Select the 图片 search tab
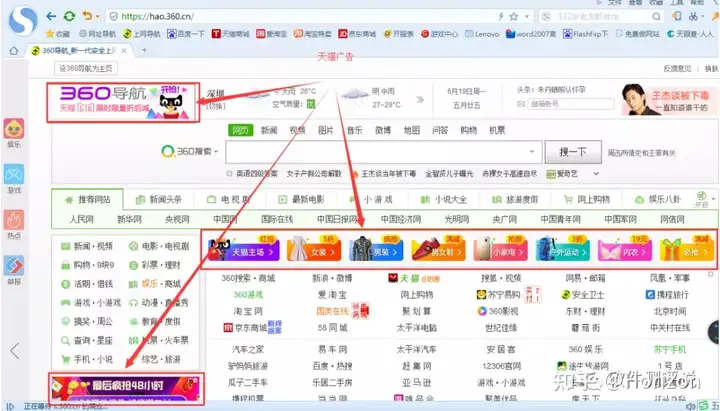 click(326, 130)
